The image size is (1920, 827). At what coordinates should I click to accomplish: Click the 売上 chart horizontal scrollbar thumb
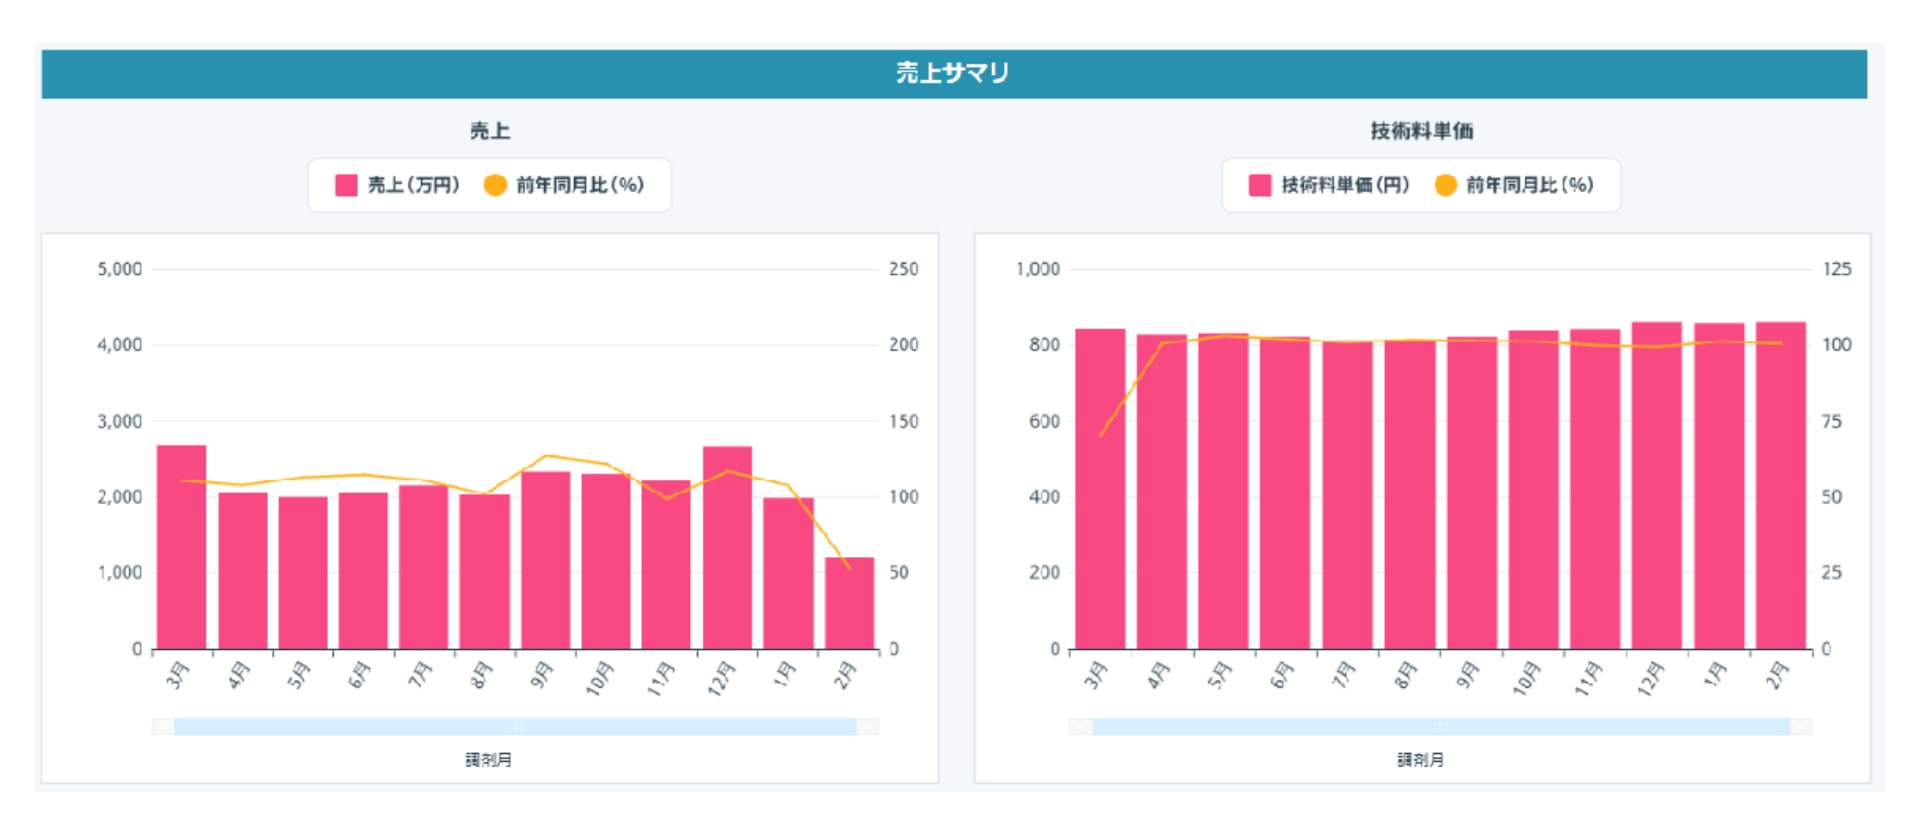pos(515,727)
